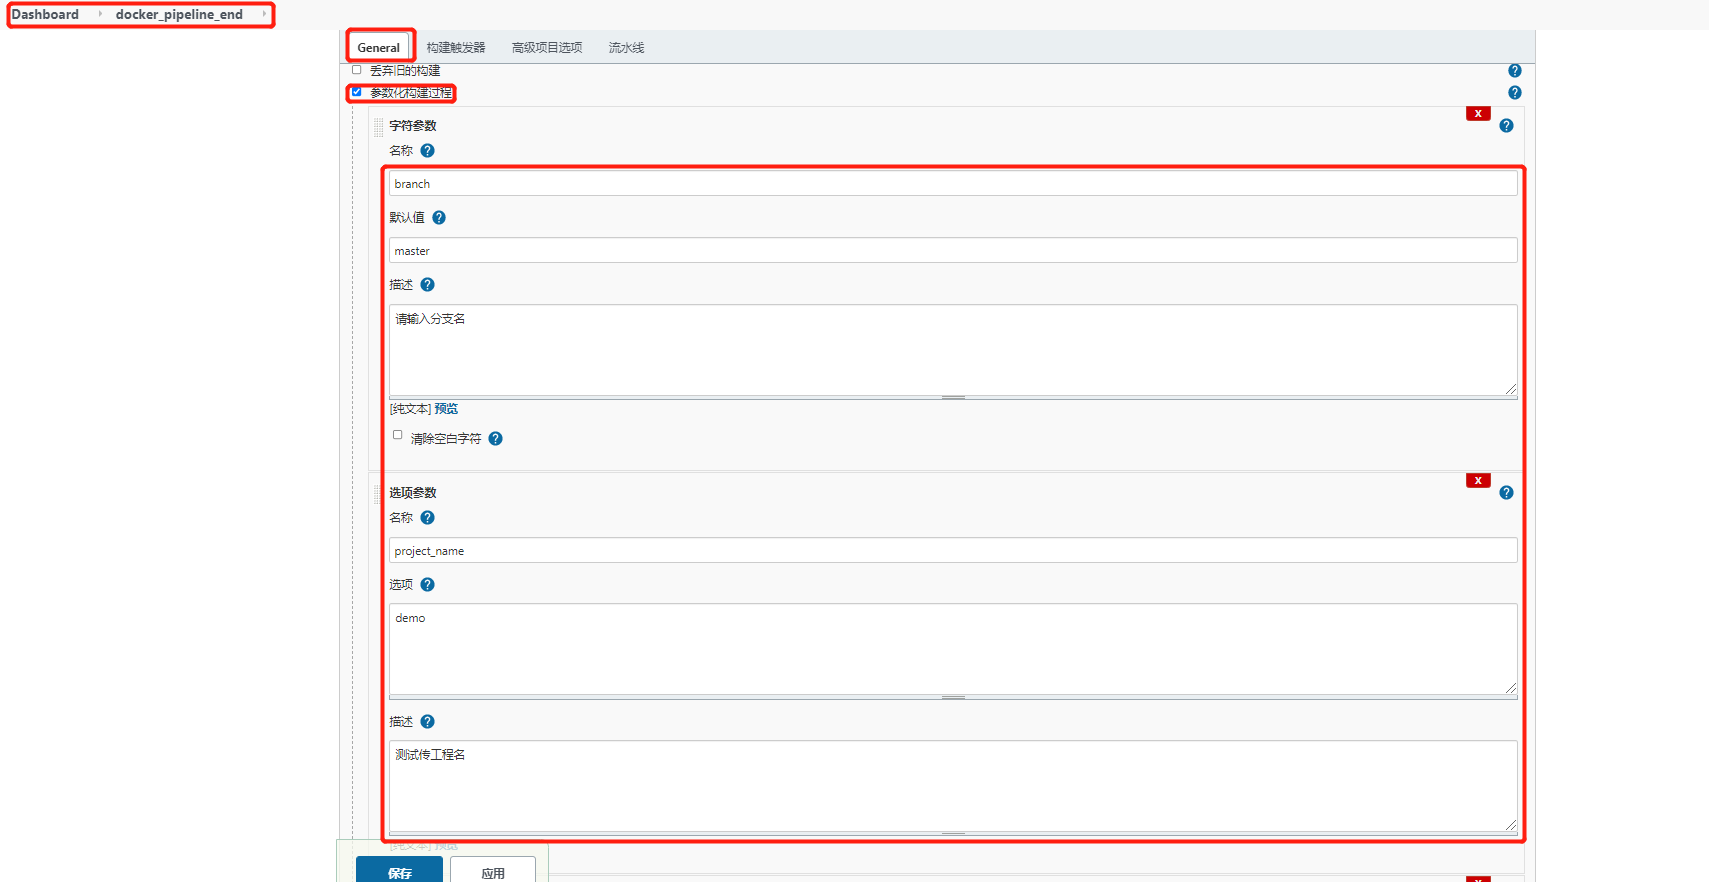Click the 应用 button
The width and height of the screenshot is (1709, 882).
[x=493, y=870]
